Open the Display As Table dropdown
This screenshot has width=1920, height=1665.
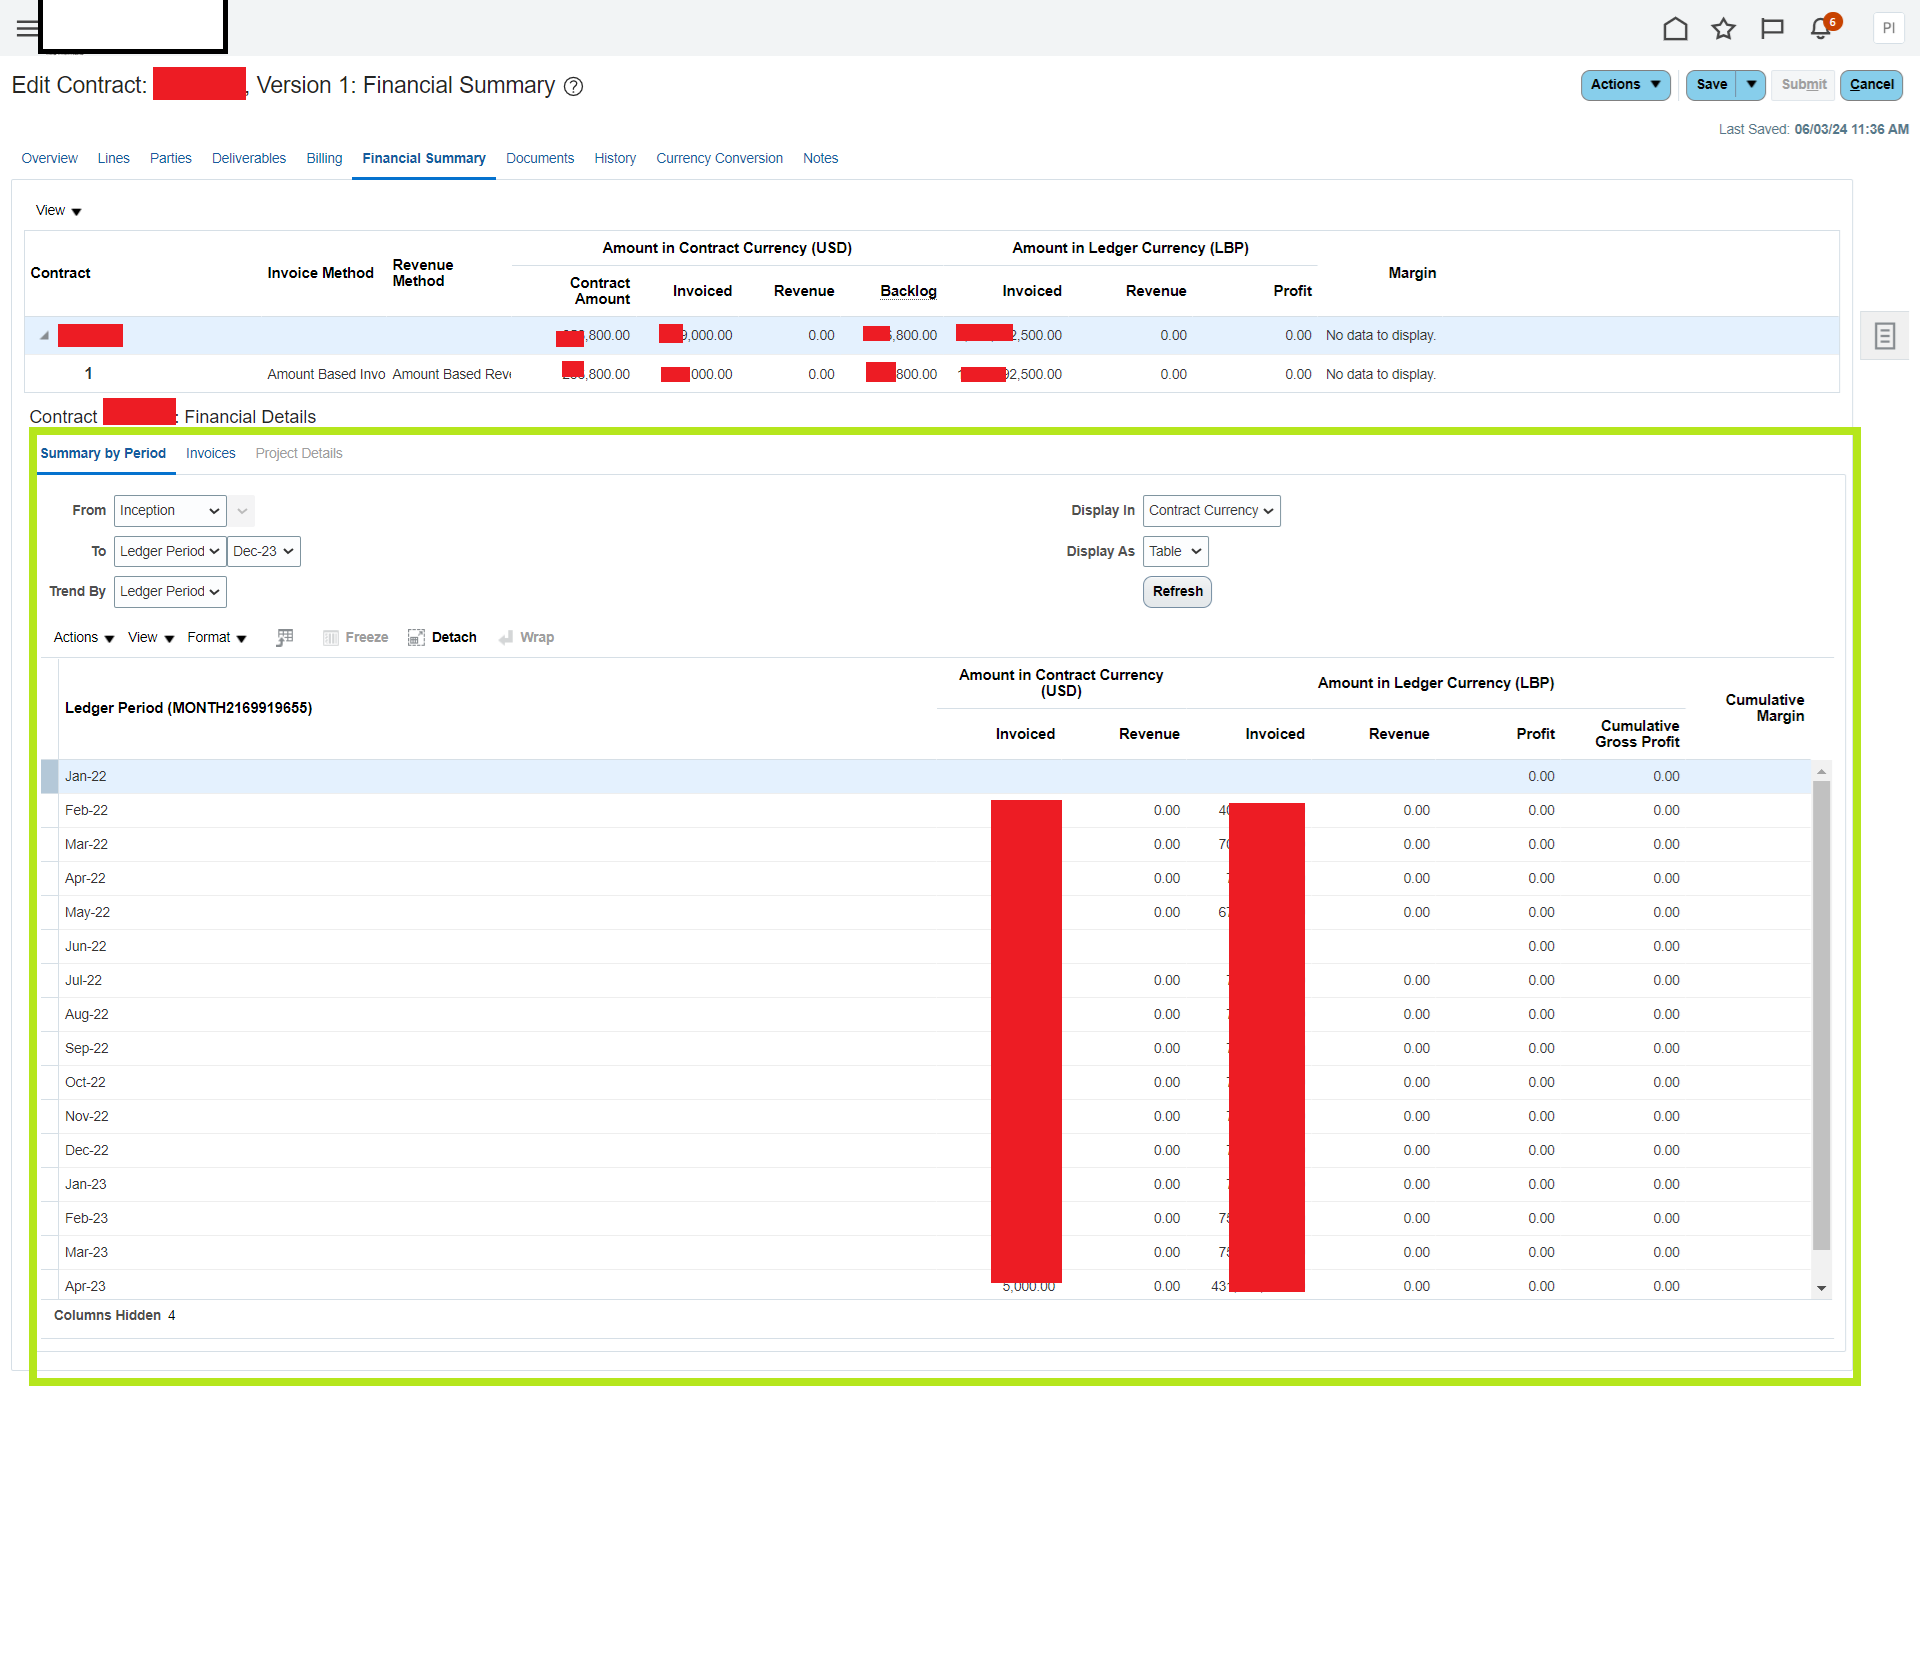[1175, 551]
